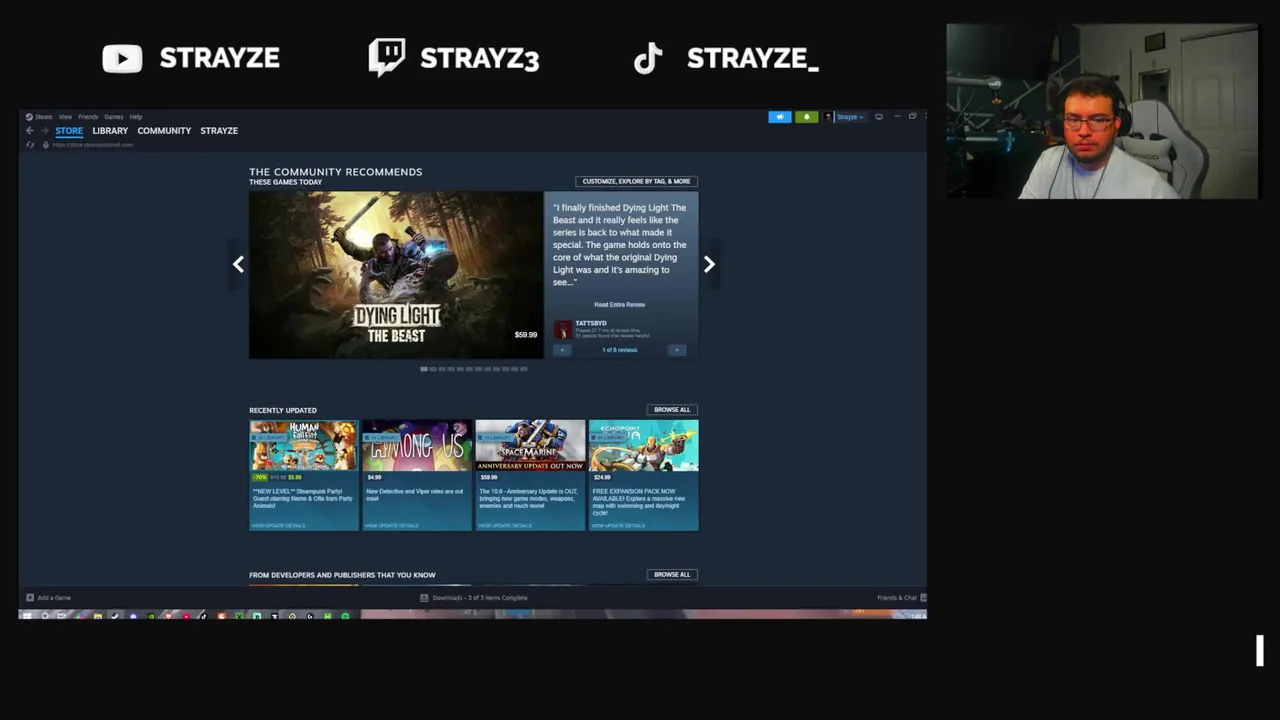View update details for Human Fall Flat
Screen dimensions: 1280x720
[279, 526]
